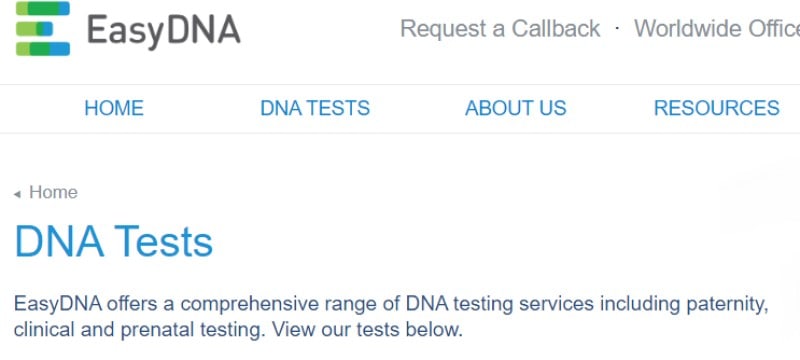Return via the Home breadcrumb link
The image size is (800, 360).
[53, 192]
